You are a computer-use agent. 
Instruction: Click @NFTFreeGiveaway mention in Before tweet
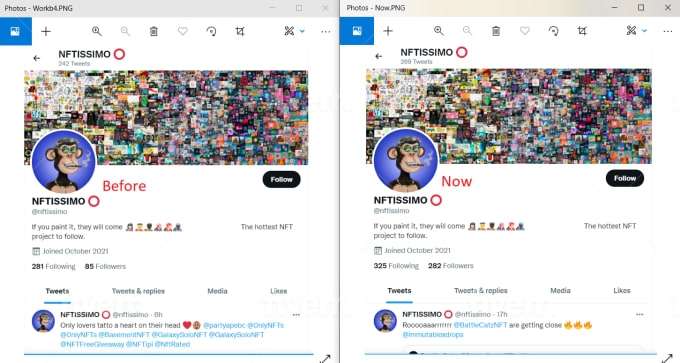(92, 344)
